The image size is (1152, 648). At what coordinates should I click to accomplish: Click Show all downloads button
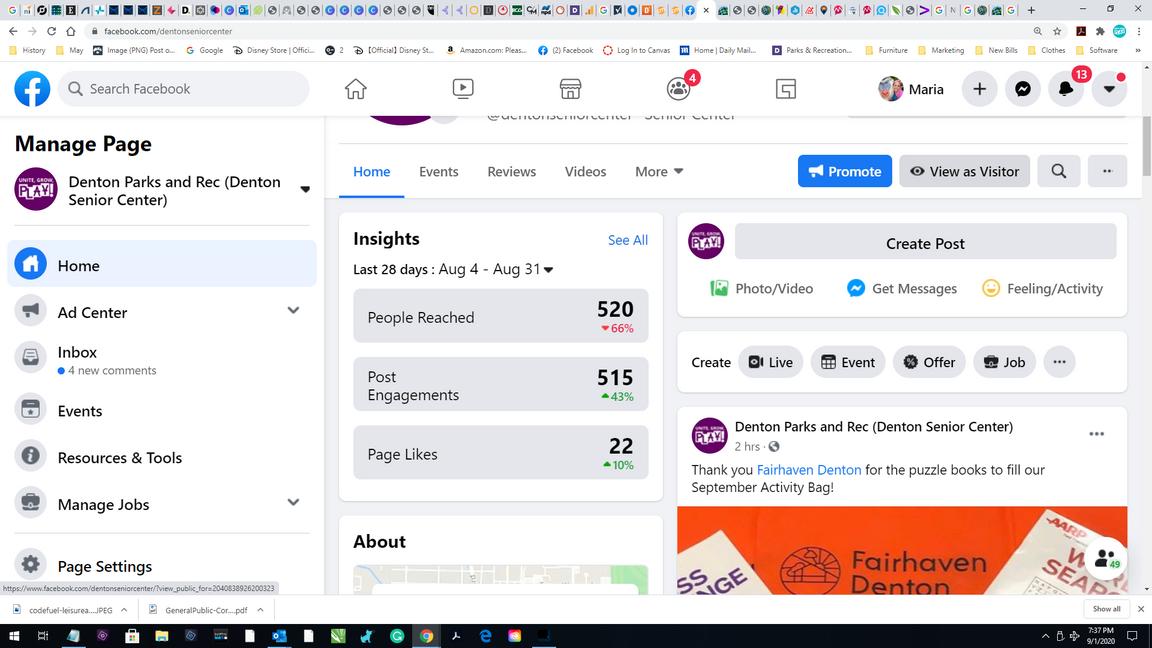pyautogui.click(x=1106, y=609)
